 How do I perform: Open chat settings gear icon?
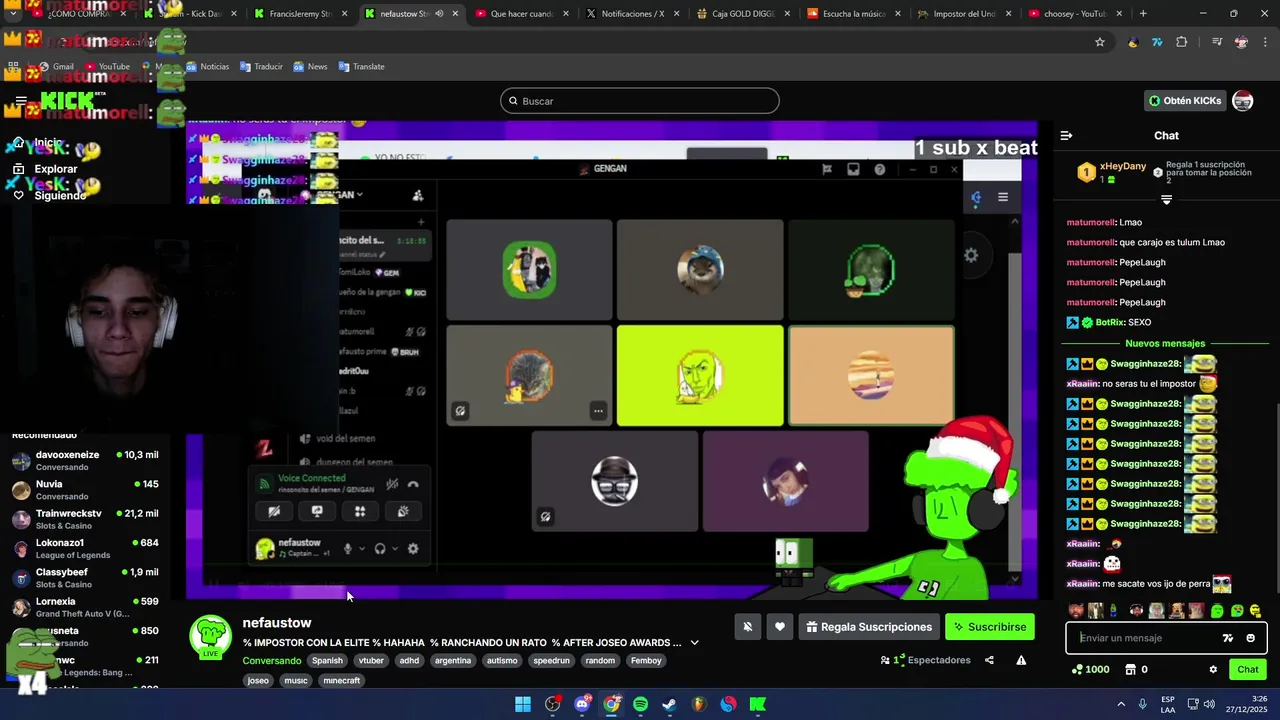1213,670
